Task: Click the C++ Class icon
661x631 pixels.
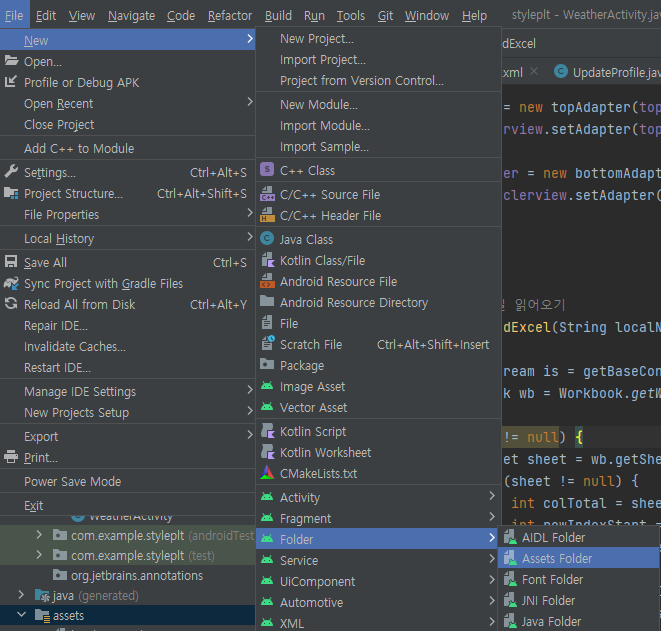Action: 267,170
